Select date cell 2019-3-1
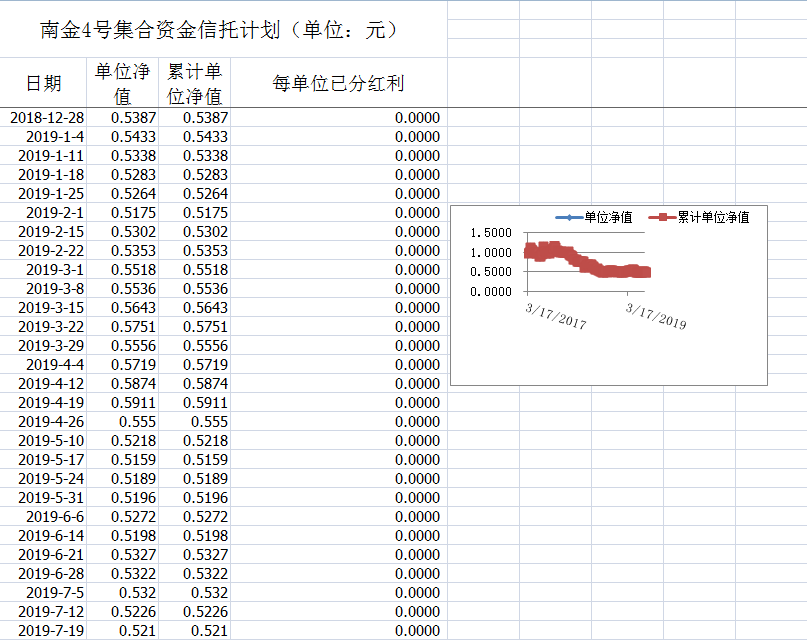 [43, 270]
